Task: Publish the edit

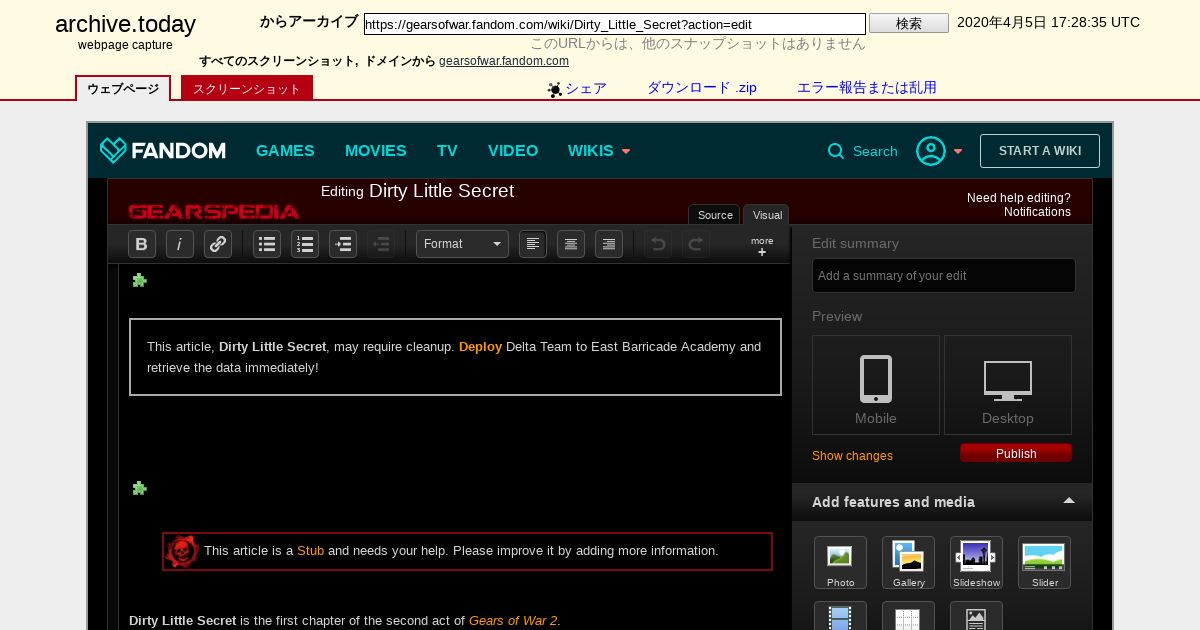Action: 1016,453
